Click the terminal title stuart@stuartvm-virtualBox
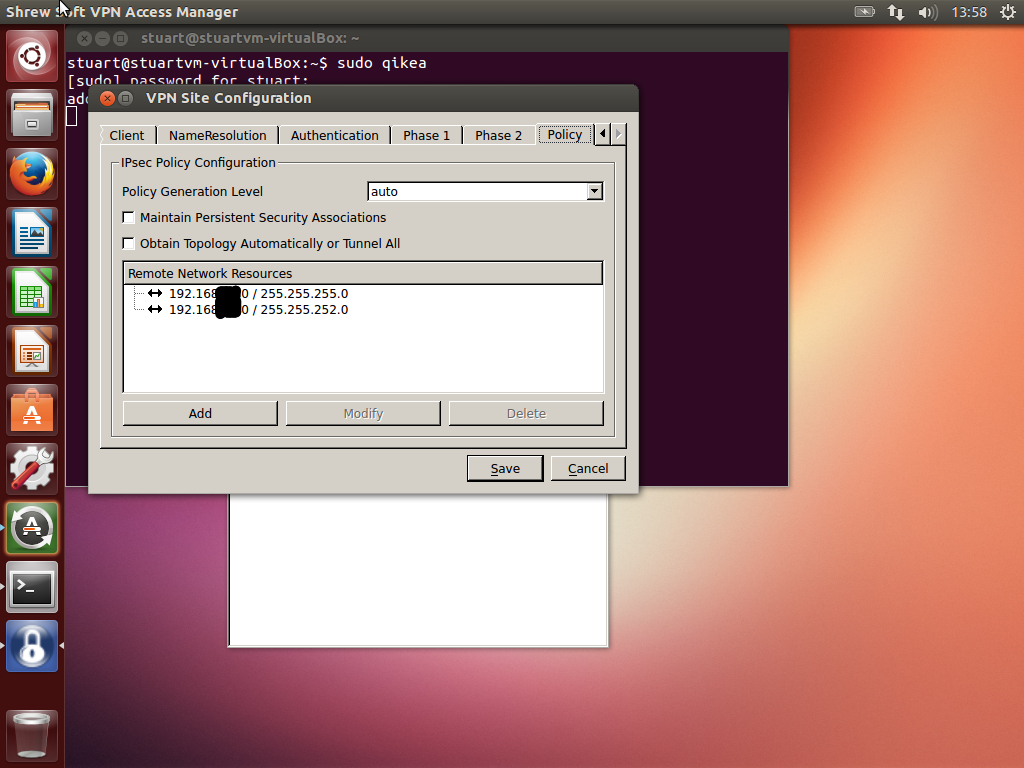 250,39
